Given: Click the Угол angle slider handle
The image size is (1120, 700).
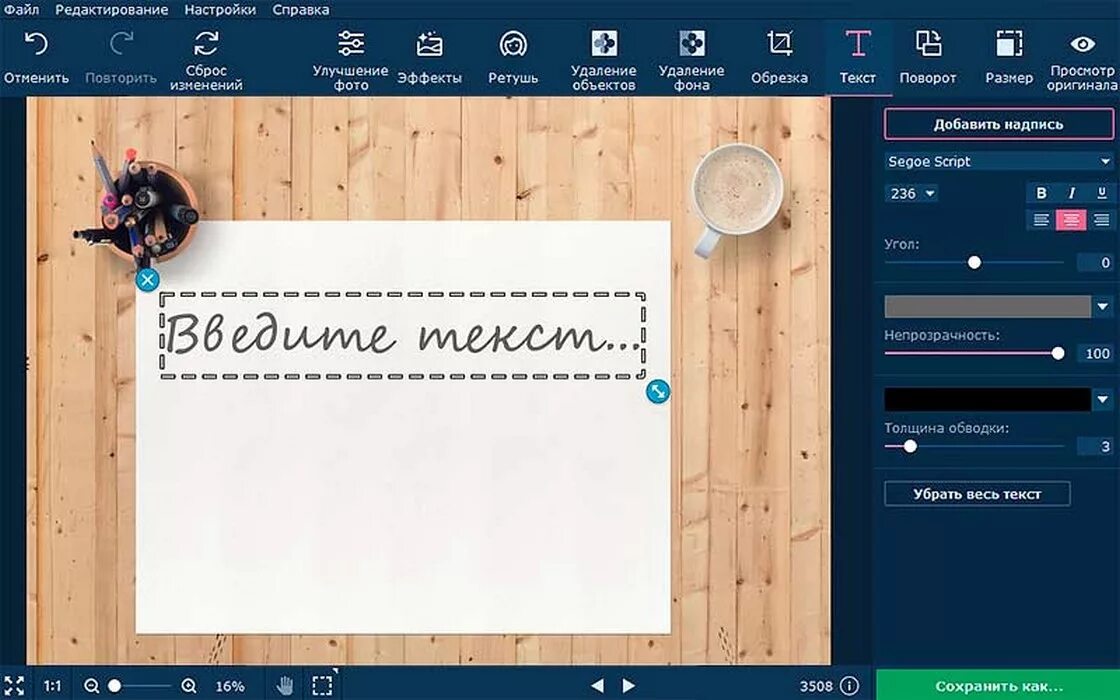Looking at the screenshot, I should pos(974,263).
